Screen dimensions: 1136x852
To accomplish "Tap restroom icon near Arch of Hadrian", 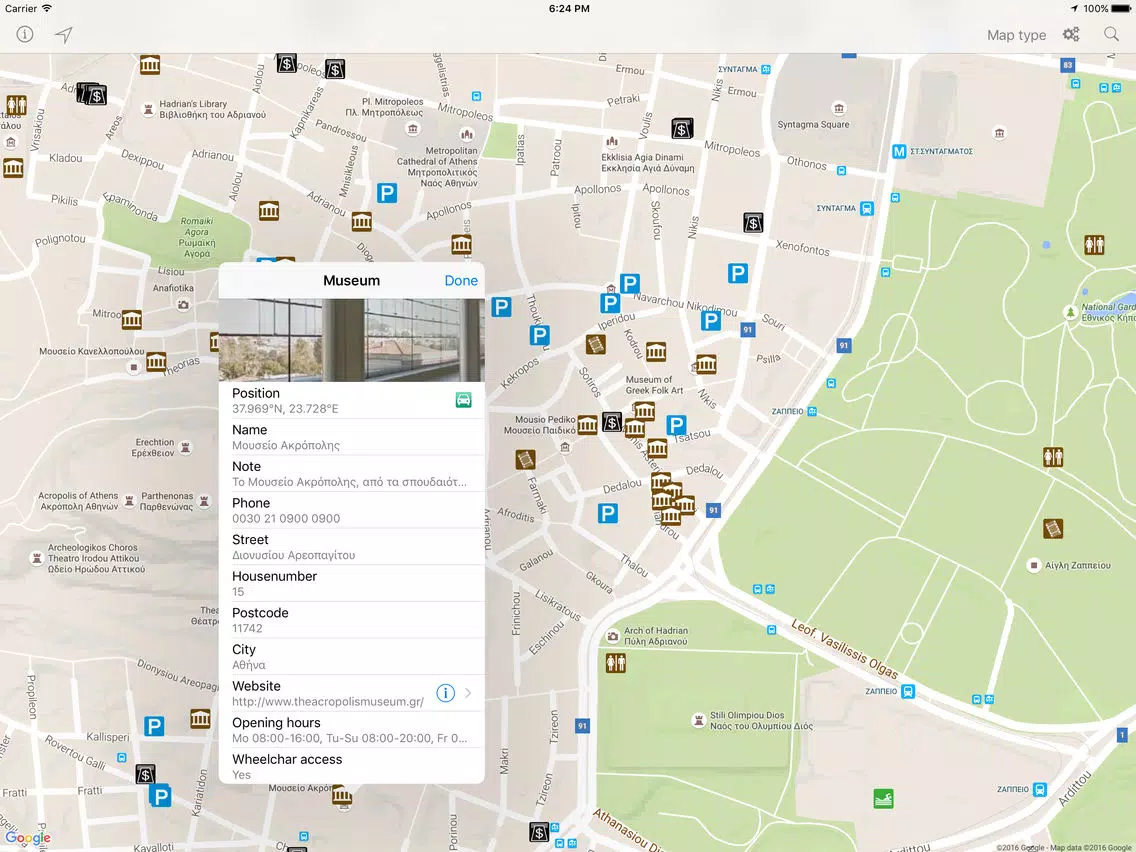I will pyautogui.click(x=615, y=663).
